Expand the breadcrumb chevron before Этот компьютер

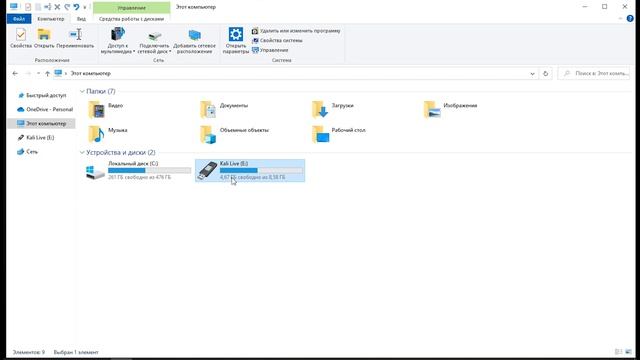66,73
